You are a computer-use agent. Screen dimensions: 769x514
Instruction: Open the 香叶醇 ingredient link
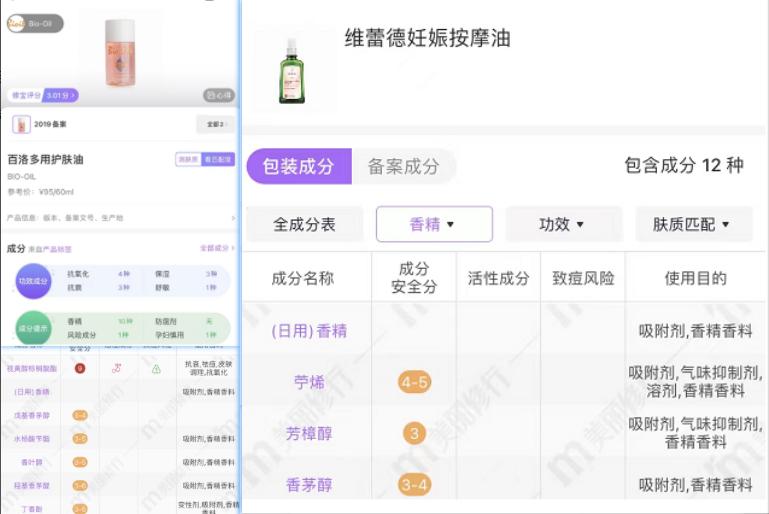(x=32, y=463)
